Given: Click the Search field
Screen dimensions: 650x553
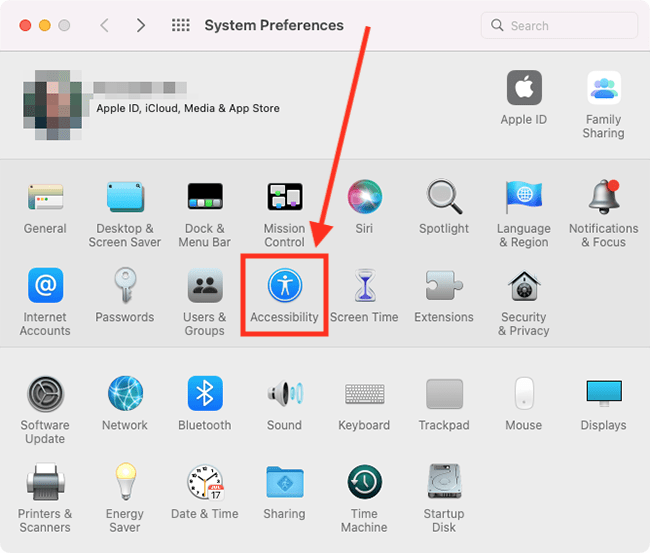Looking at the screenshot, I should click(559, 26).
